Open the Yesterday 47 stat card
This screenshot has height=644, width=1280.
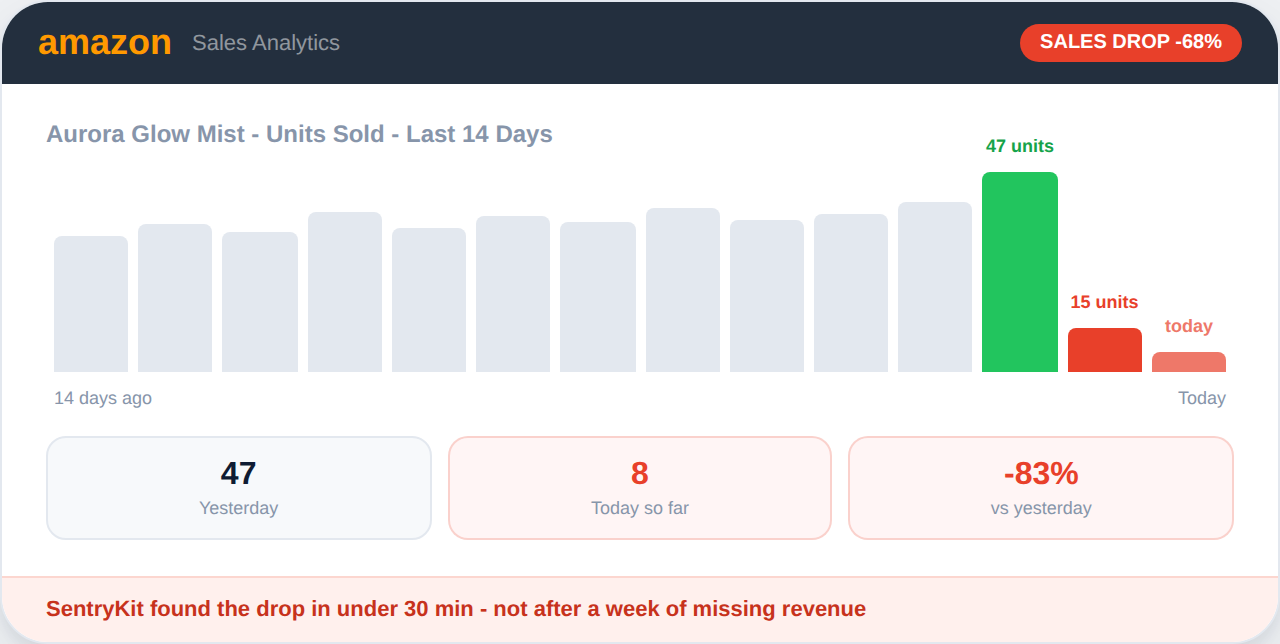[x=239, y=488]
